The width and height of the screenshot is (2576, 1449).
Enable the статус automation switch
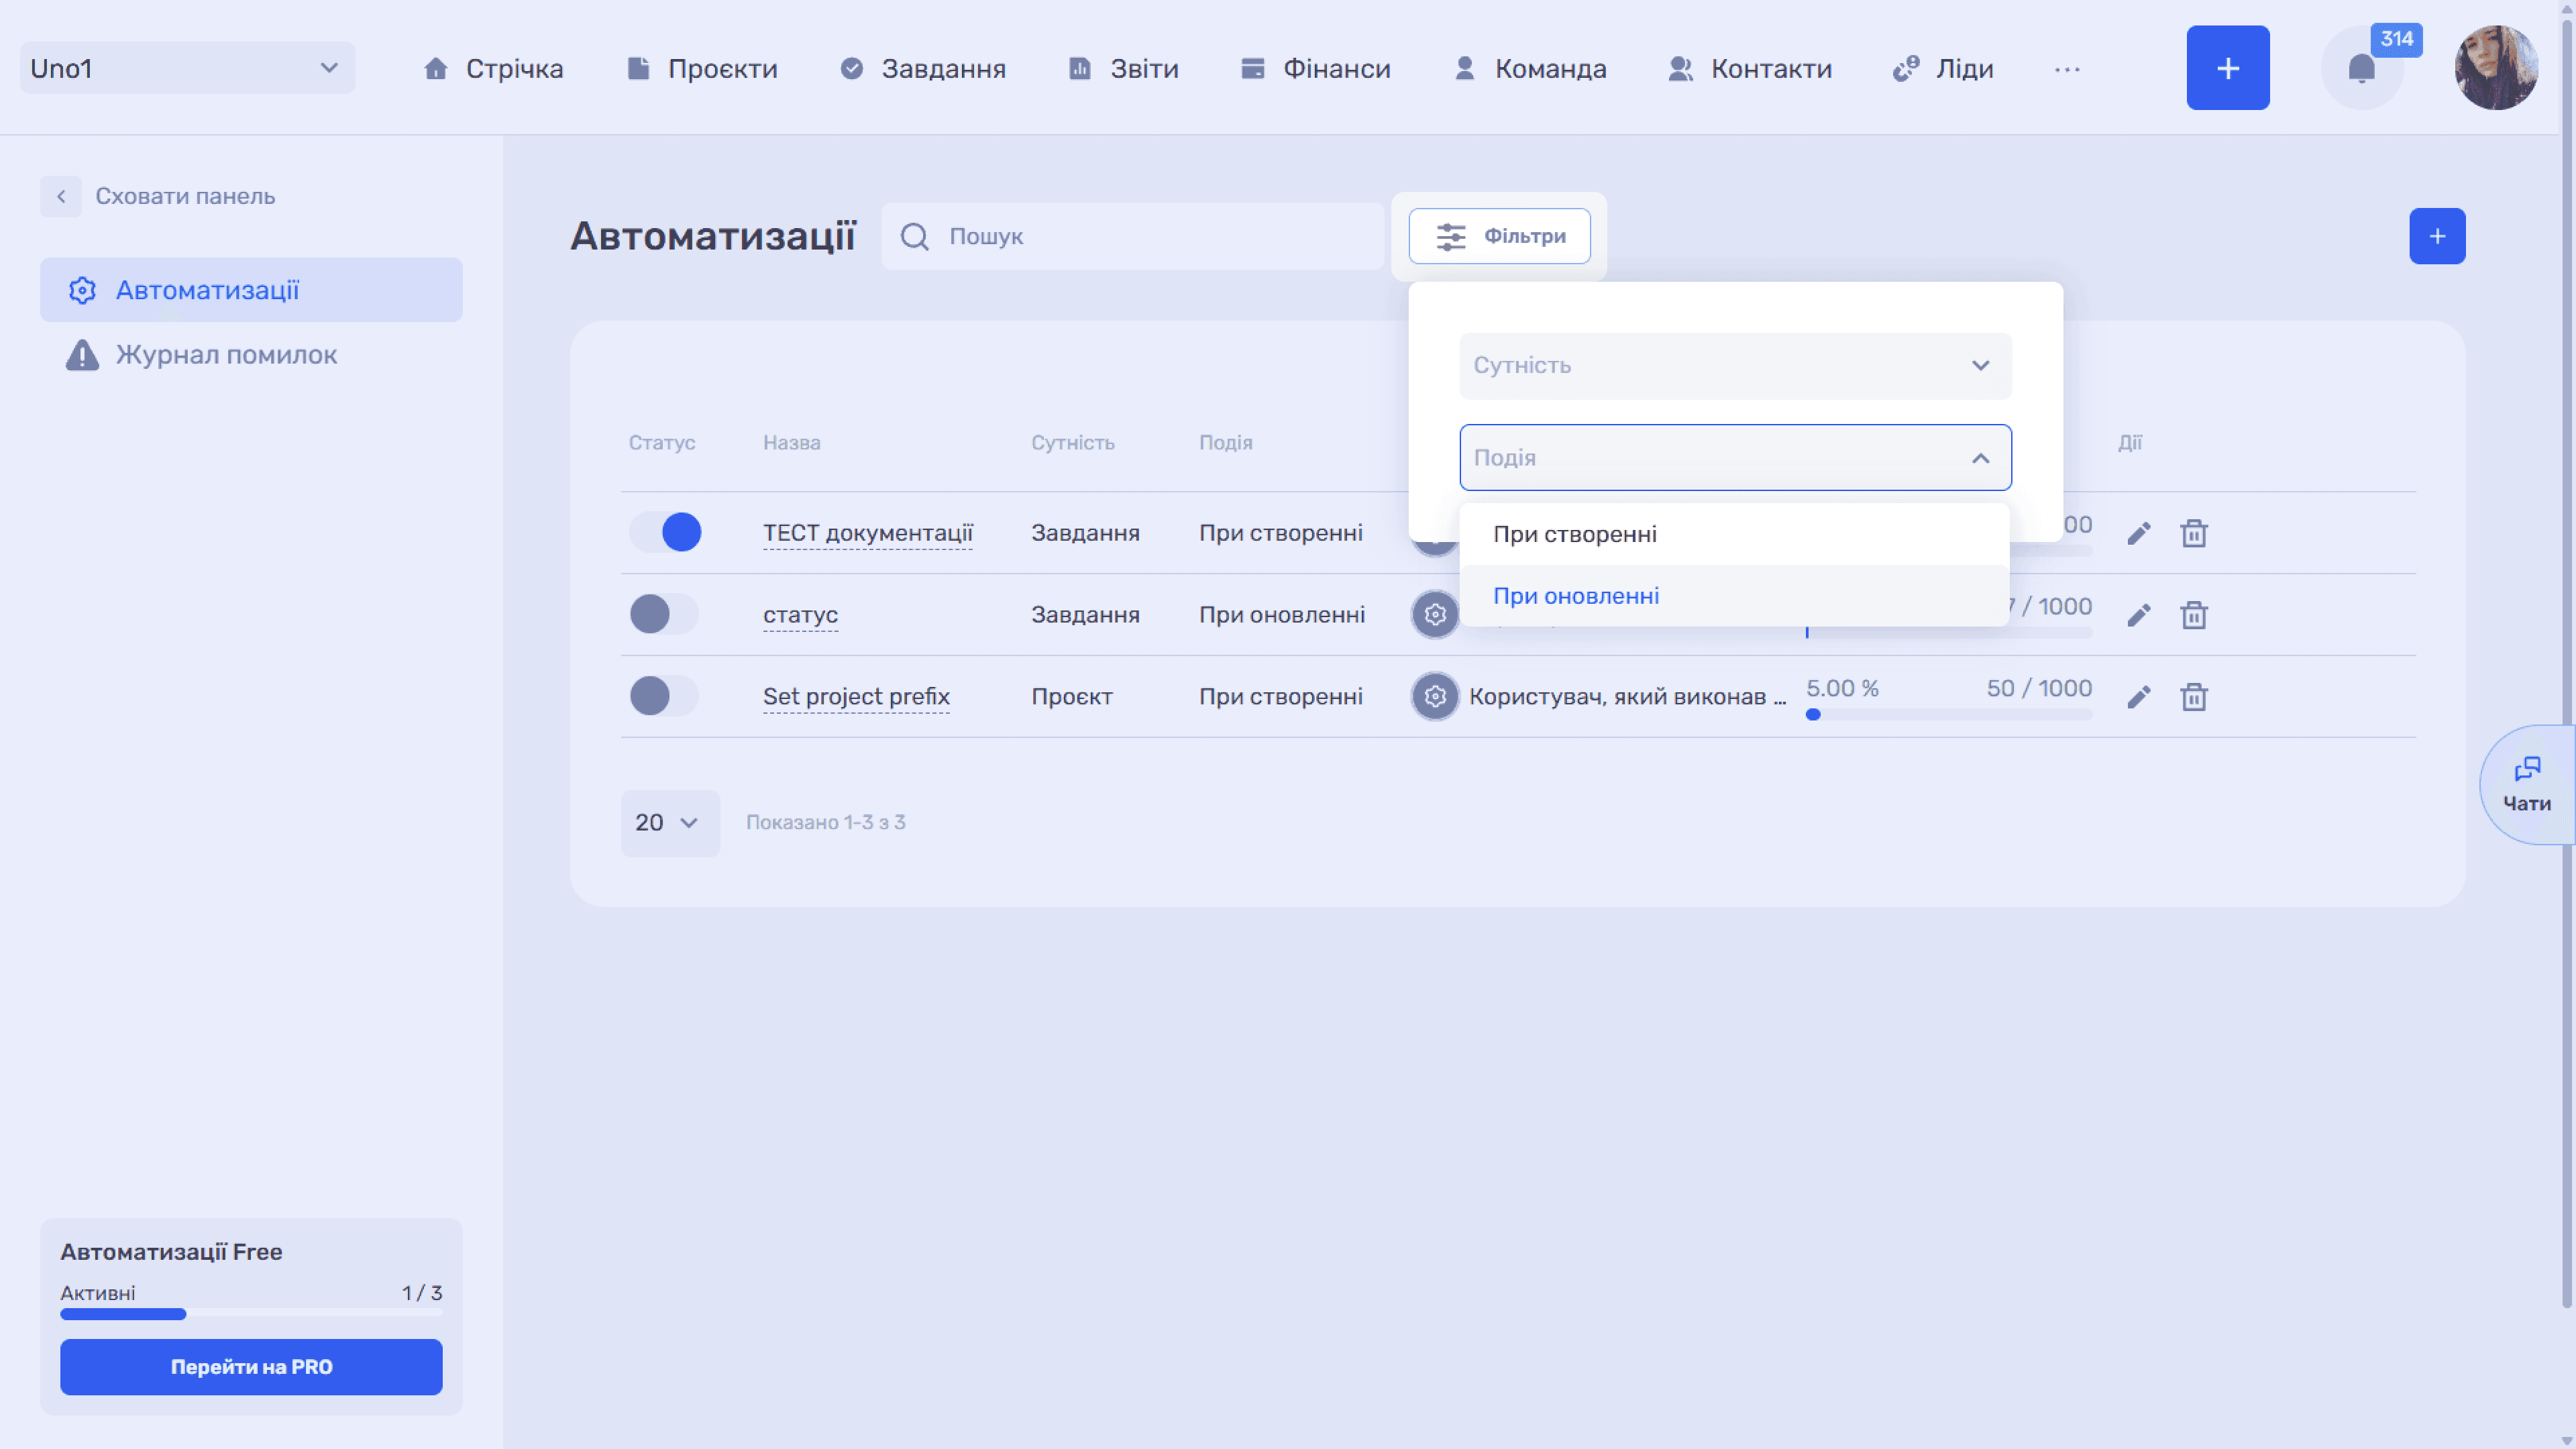665,614
